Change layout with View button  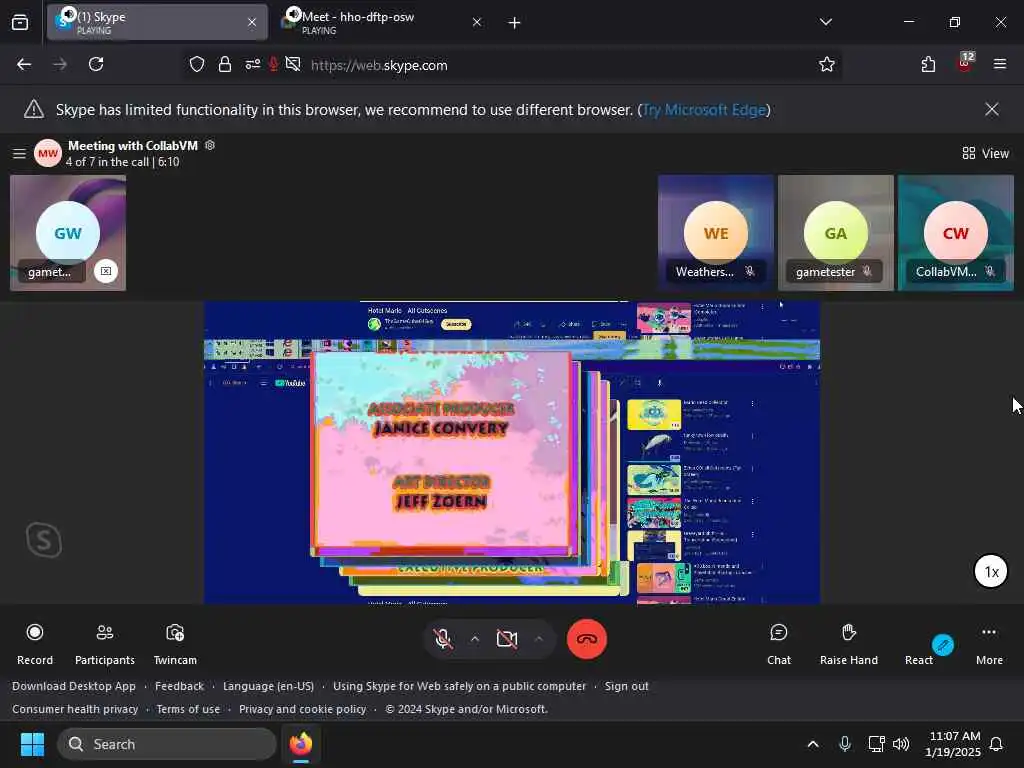[985, 153]
